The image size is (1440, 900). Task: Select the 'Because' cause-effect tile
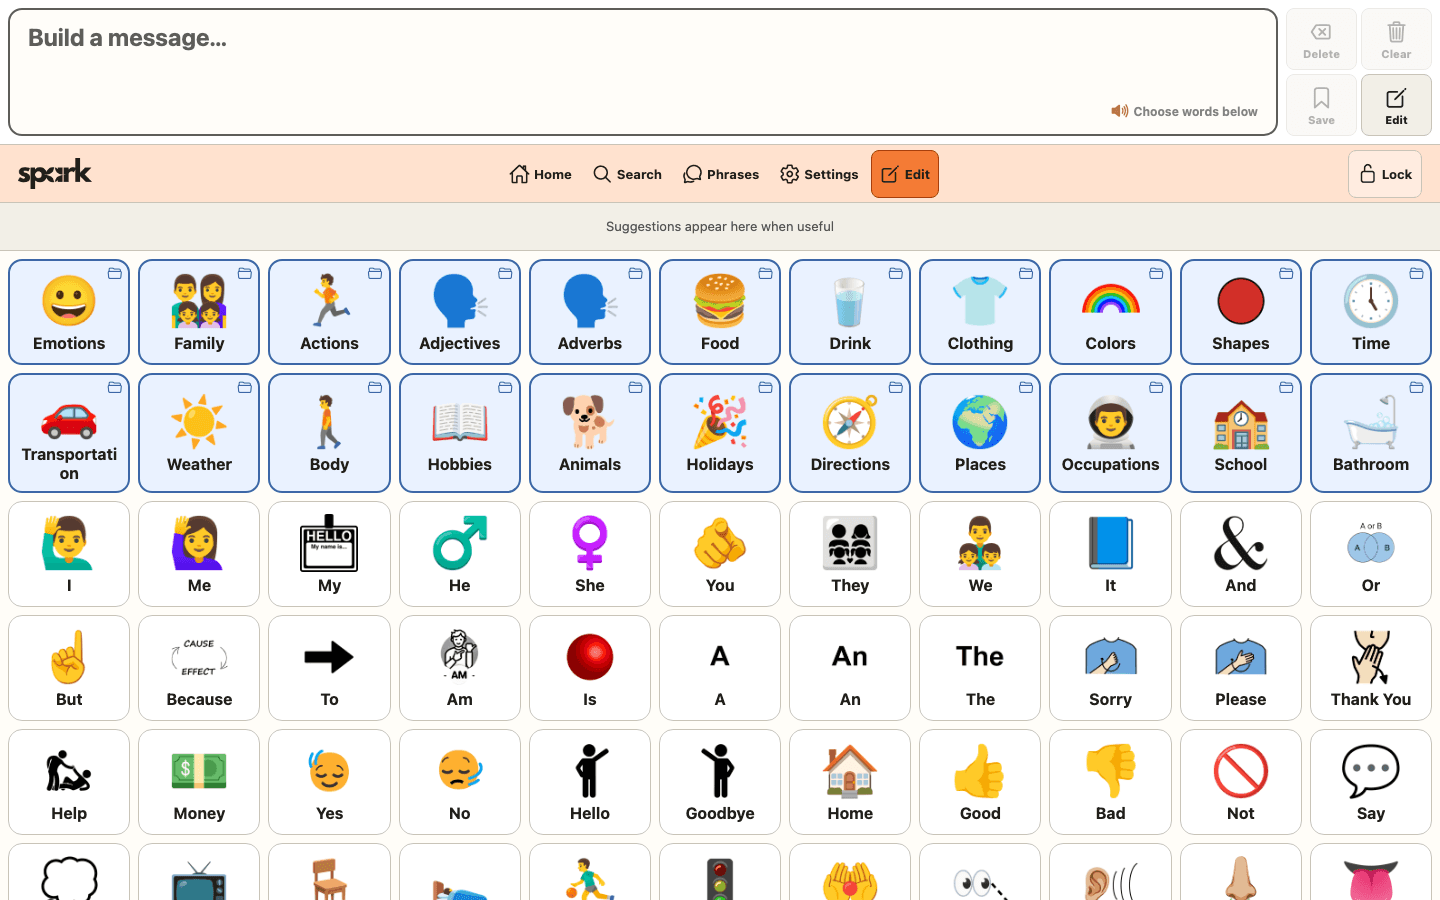tap(199, 668)
